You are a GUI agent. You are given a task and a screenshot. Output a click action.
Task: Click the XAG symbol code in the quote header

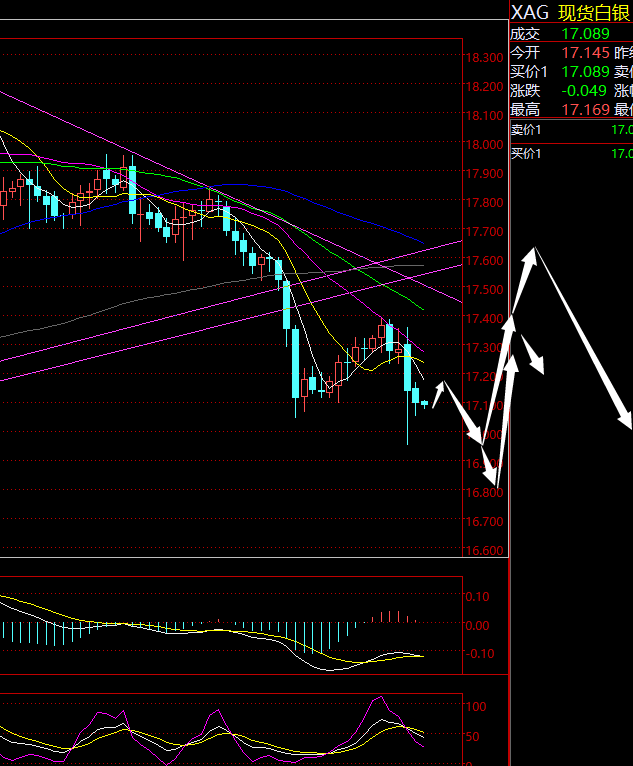pos(529,13)
